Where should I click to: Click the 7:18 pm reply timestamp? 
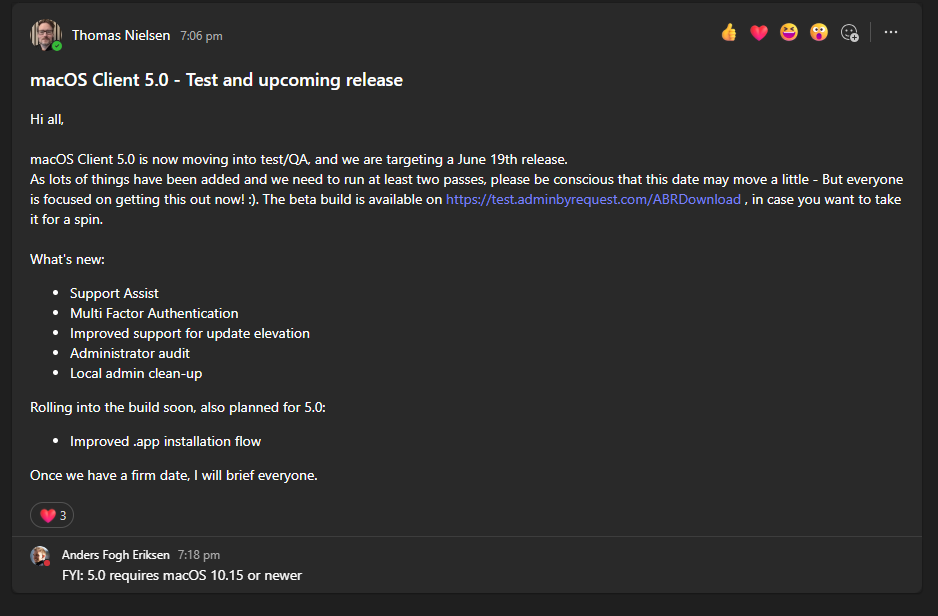coord(199,555)
